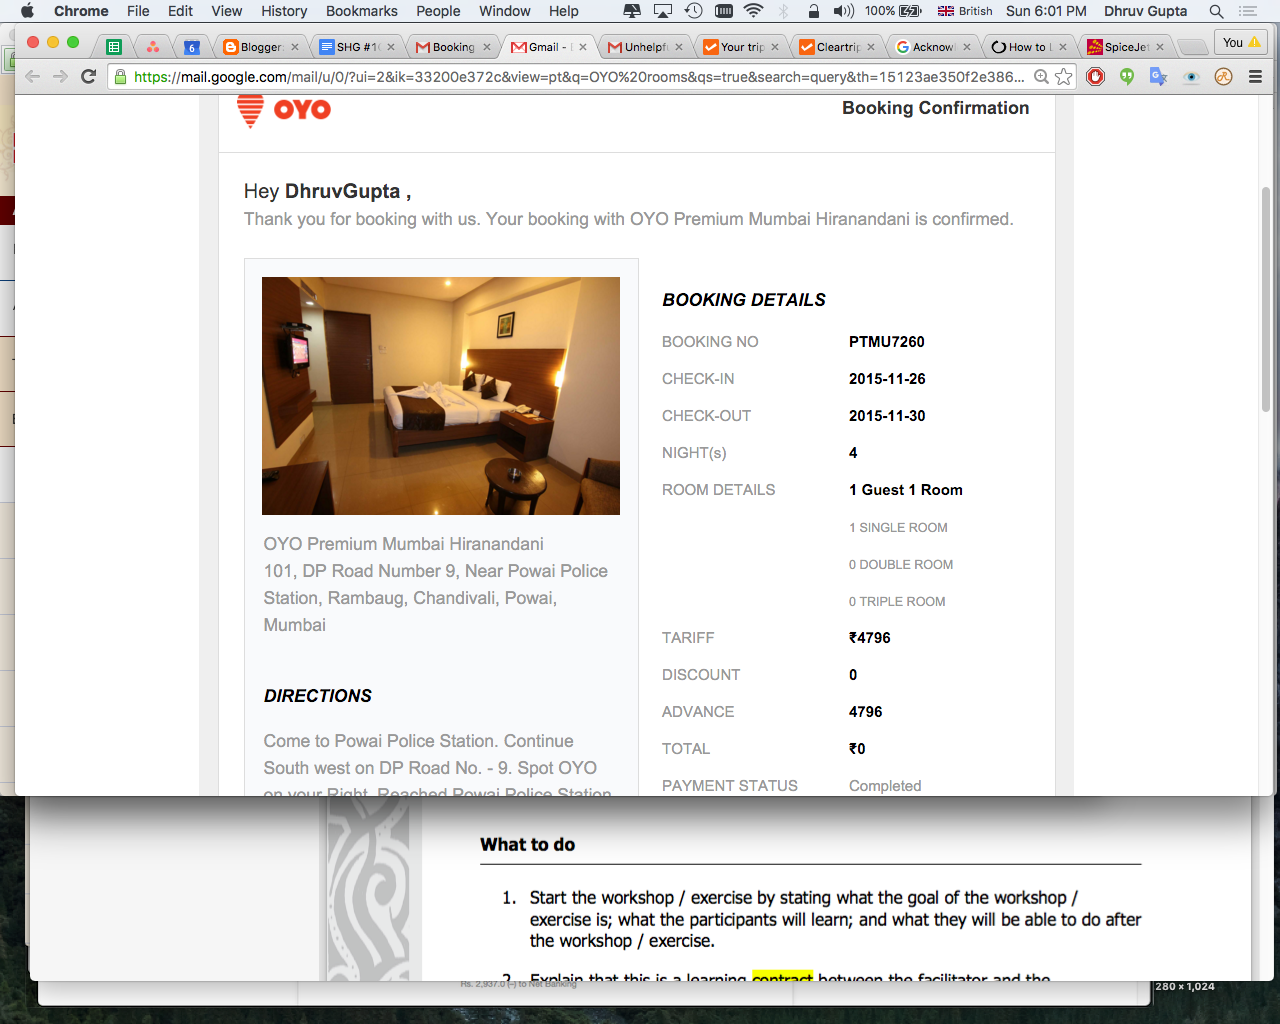Click the URL address bar
The height and width of the screenshot is (1024, 1280).
click(x=580, y=77)
